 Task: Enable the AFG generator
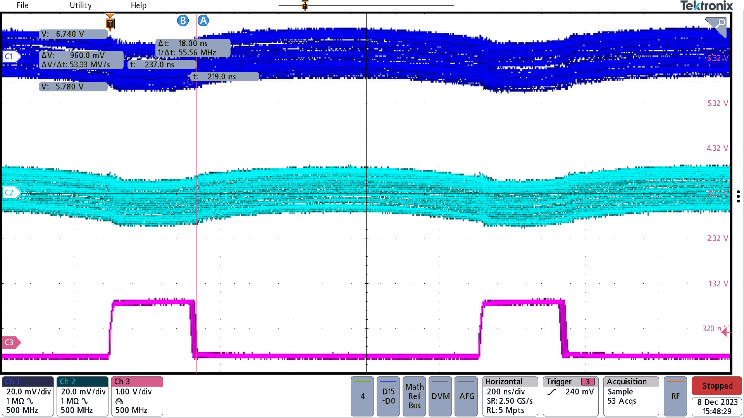pyautogui.click(x=466, y=396)
